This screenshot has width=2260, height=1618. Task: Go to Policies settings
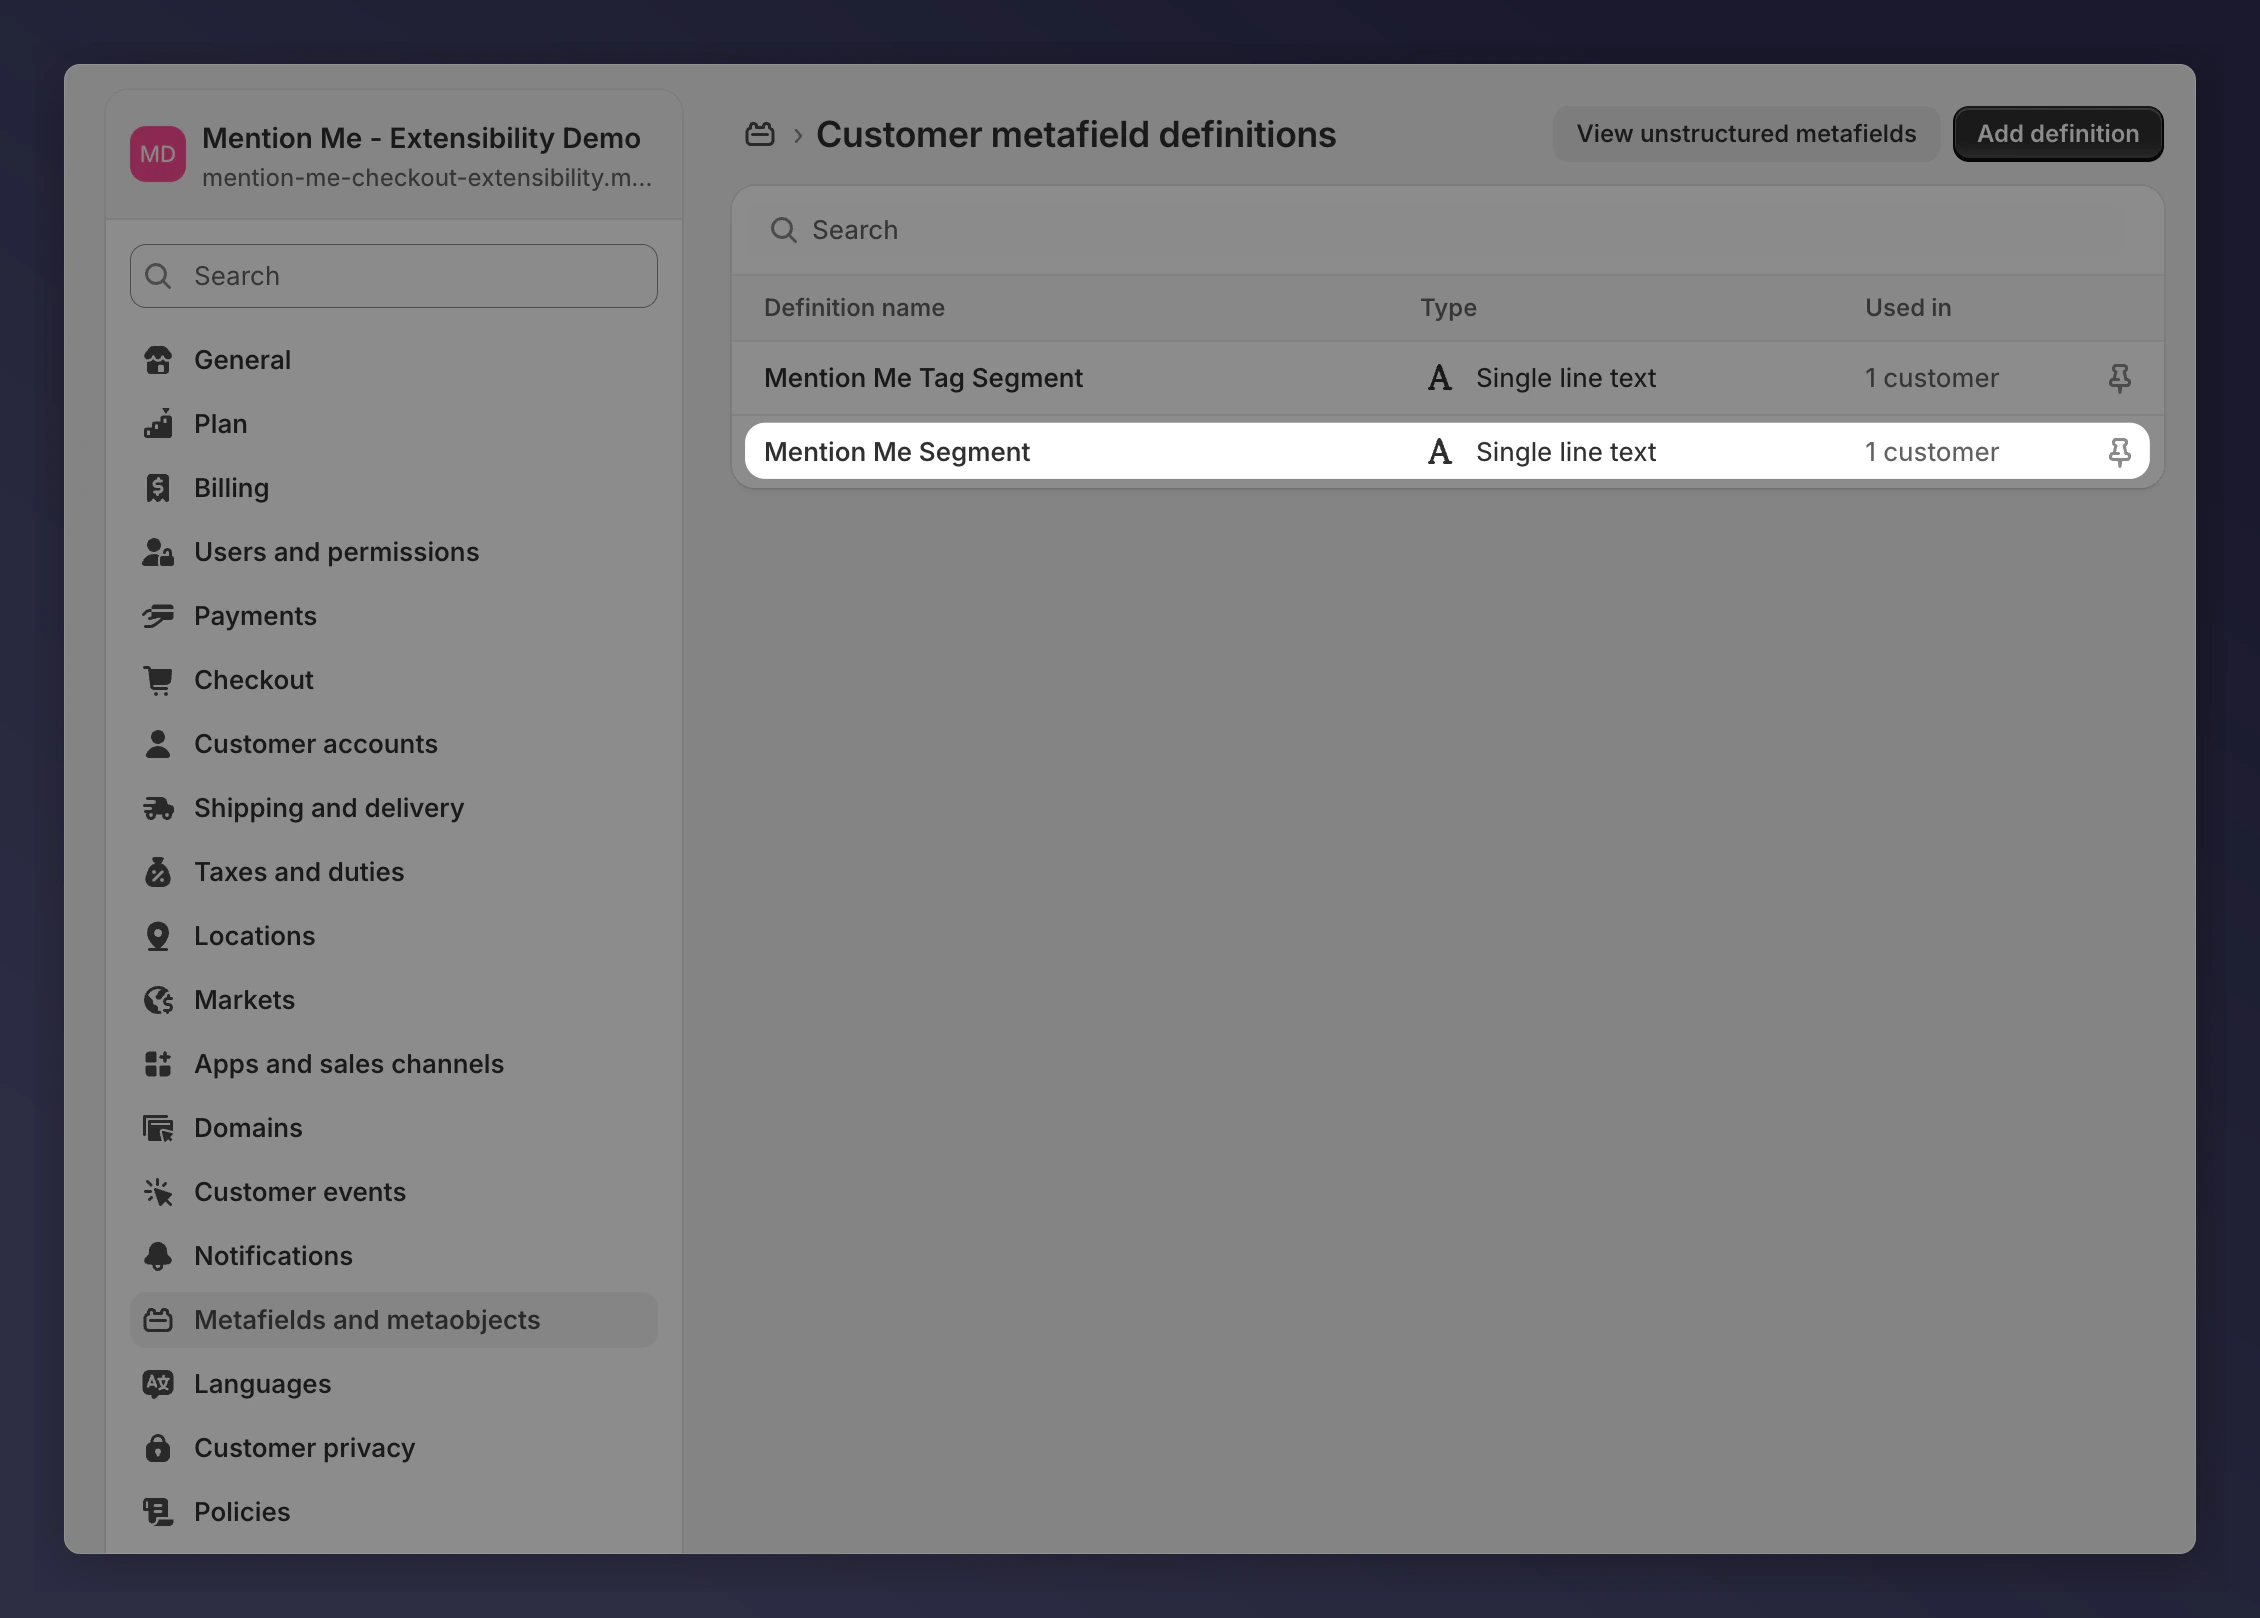pos(394,1512)
